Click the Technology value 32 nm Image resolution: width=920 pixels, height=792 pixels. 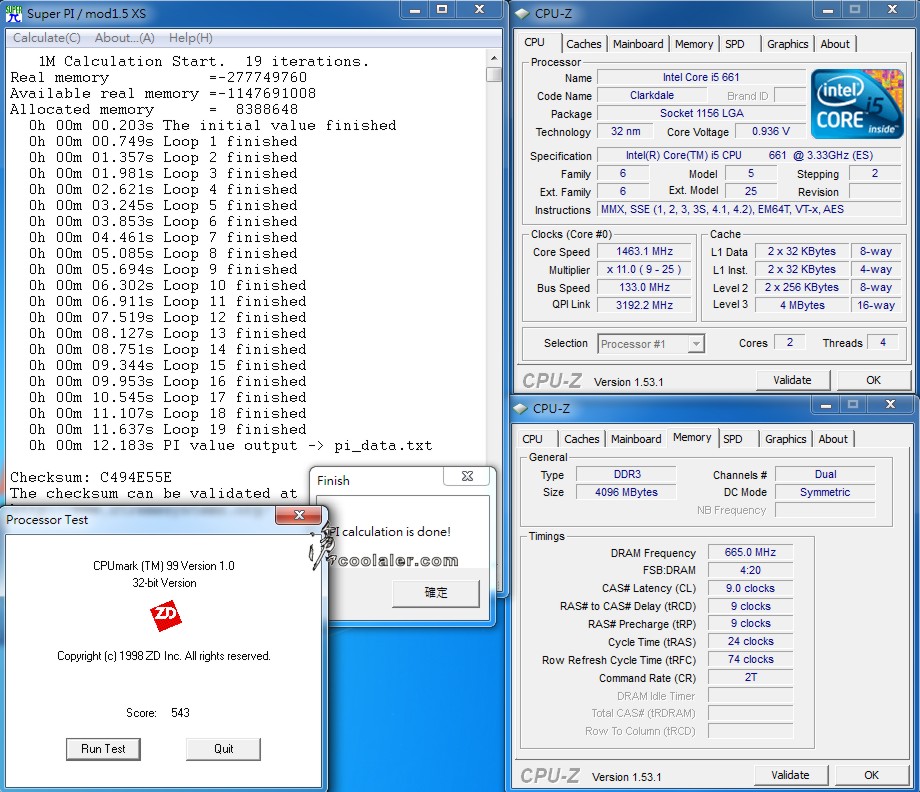point(625,131)
